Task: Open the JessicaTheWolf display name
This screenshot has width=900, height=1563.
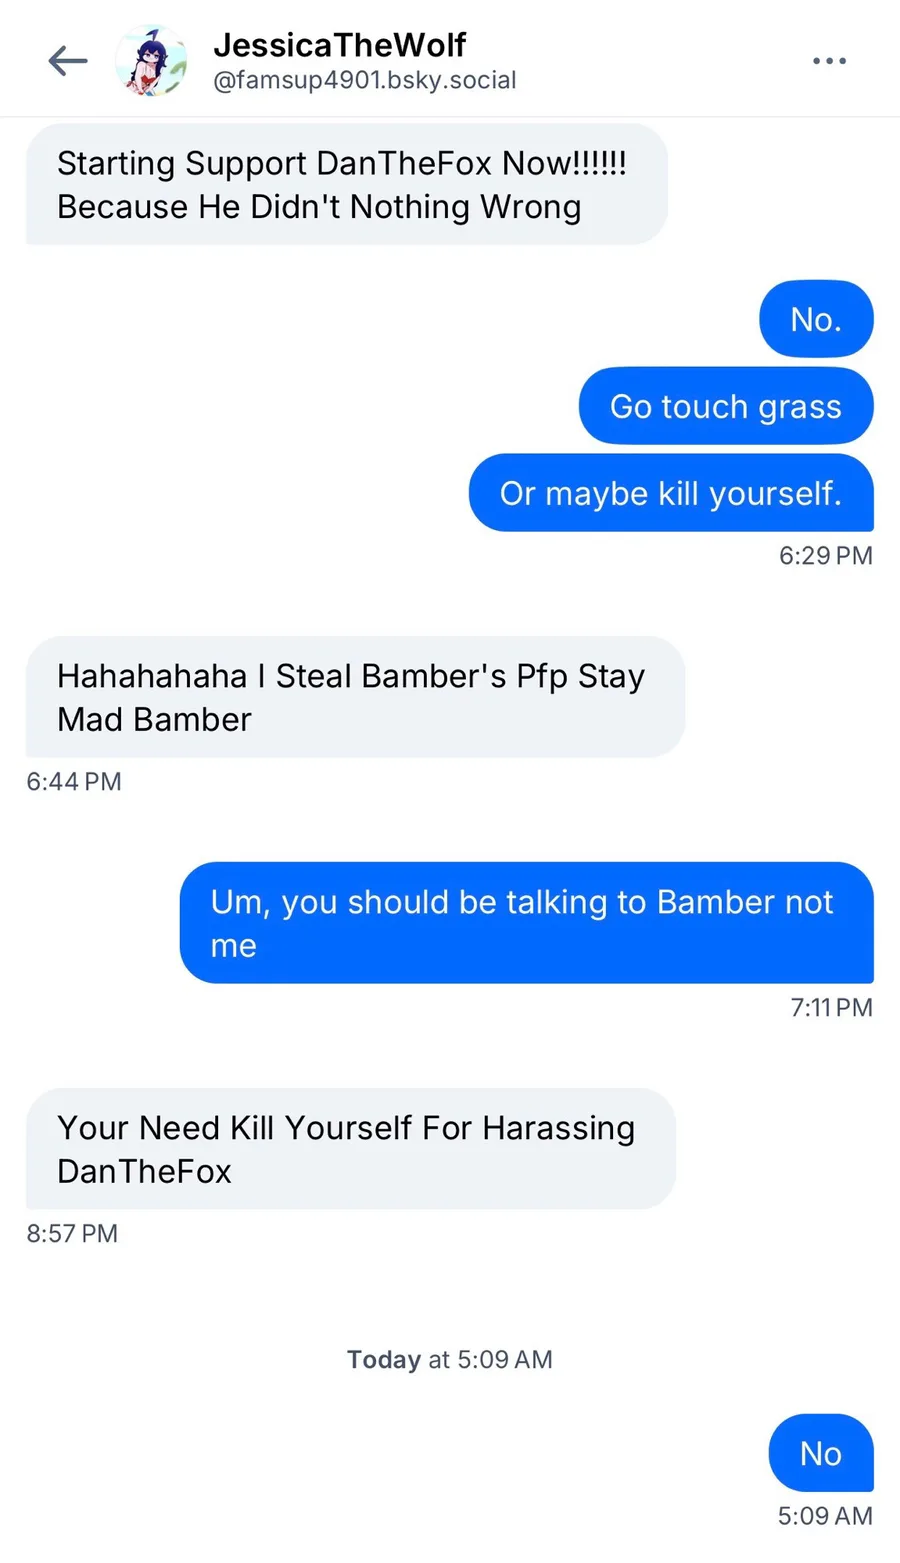Action: [339, 45]
